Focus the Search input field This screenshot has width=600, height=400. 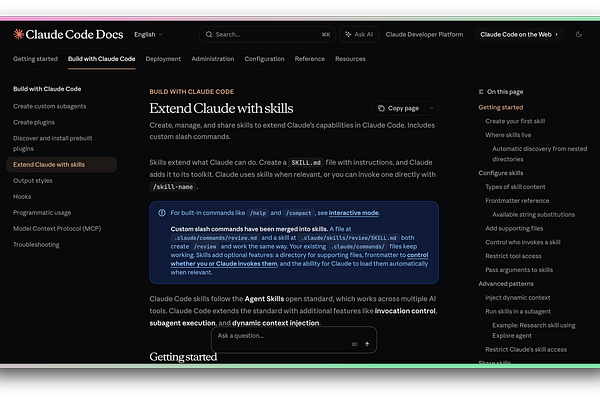pyautogui.click(x=267, y=34)
